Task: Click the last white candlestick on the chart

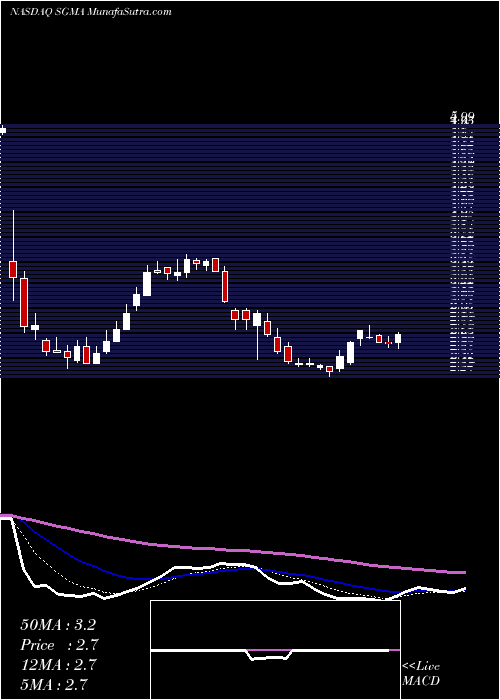Action: [398, 338]
